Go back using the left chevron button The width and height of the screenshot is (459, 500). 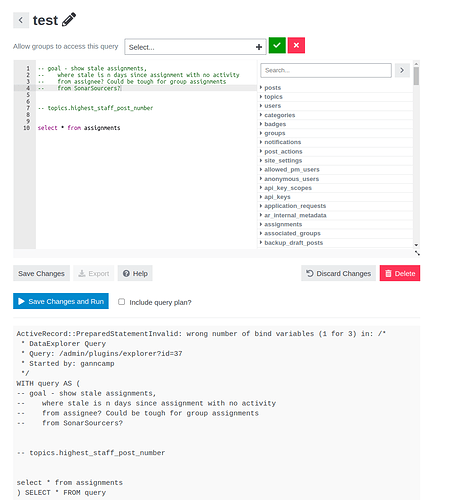click(21, 20)
